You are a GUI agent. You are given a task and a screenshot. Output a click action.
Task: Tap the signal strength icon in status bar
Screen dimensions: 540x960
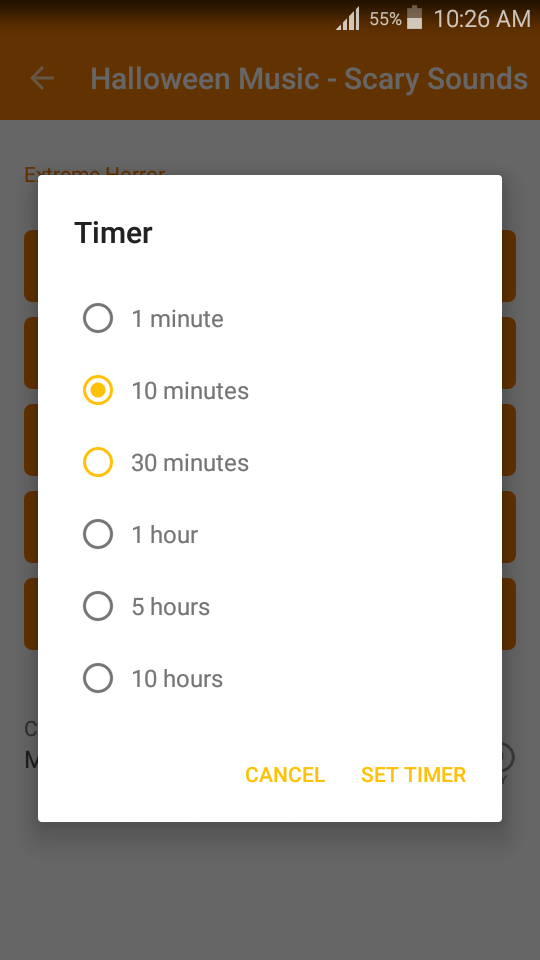tap(348, 19)
